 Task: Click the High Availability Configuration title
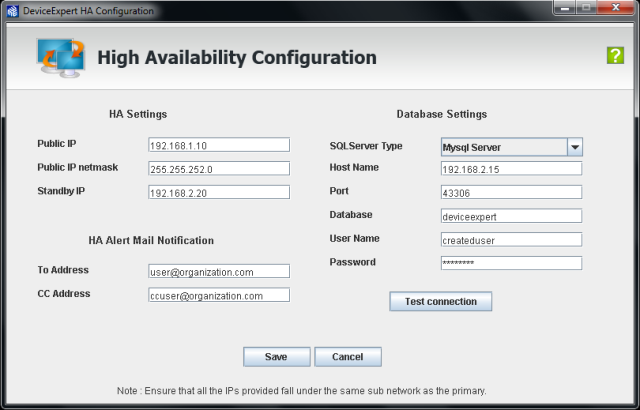pos(237,58)
